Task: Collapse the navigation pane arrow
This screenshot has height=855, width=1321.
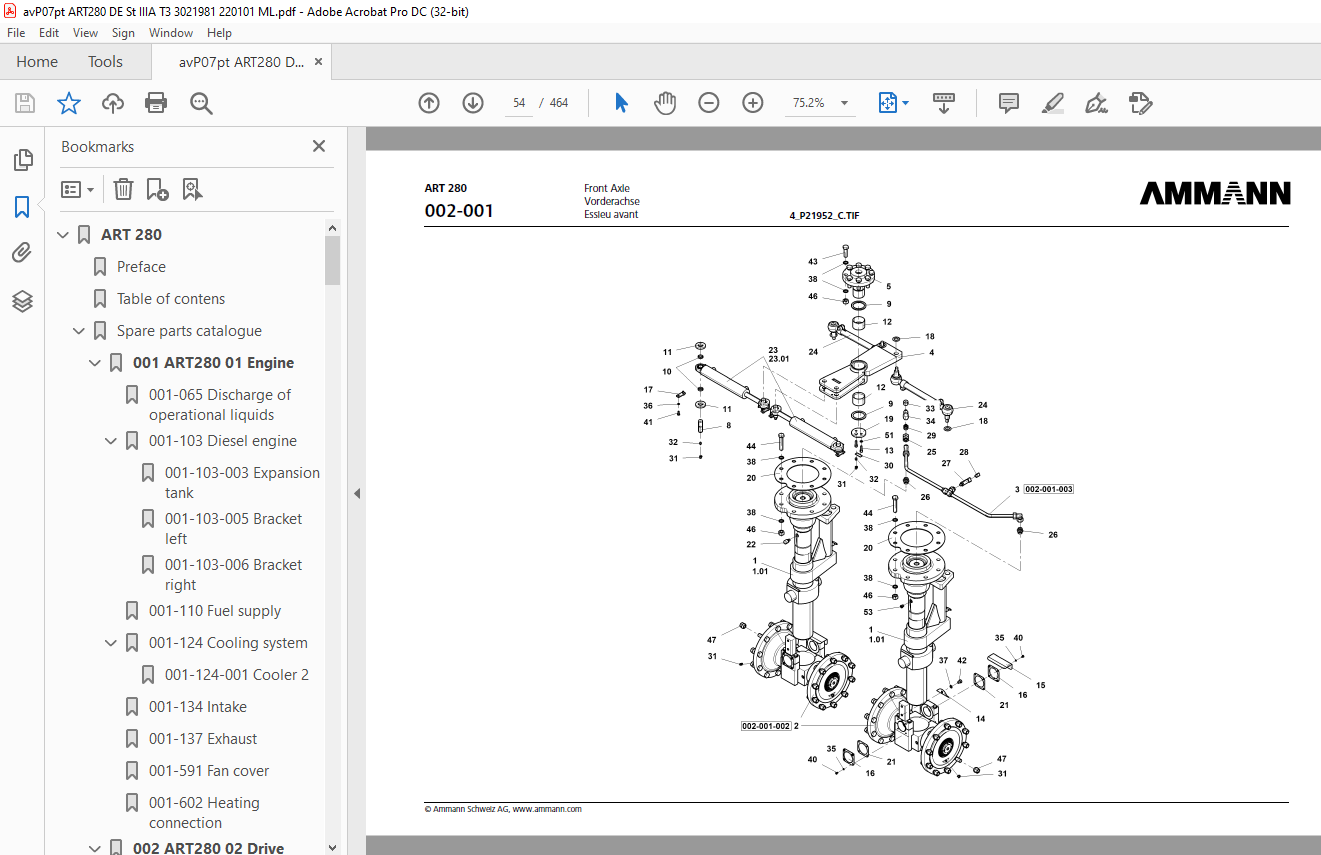Action: (357, 493)
